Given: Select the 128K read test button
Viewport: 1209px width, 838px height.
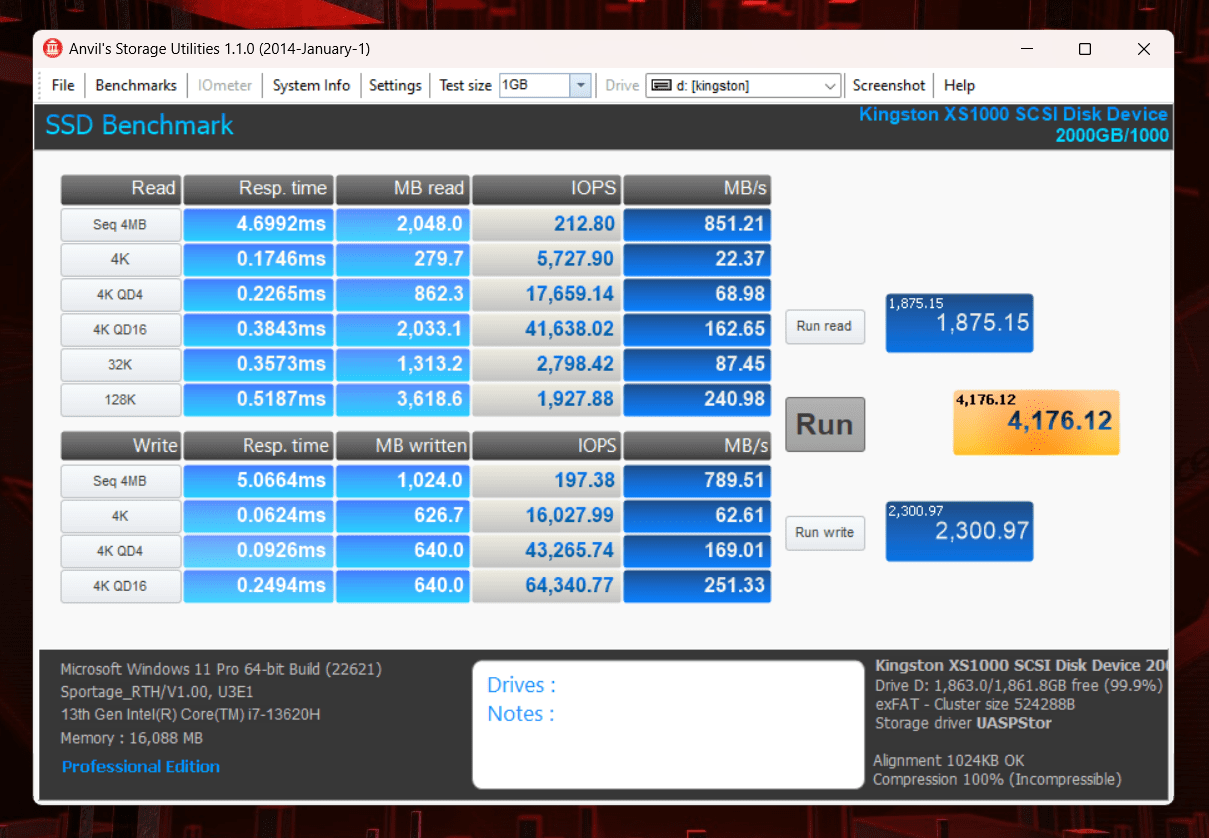Looking at the screenshot, I should (x=120, y=400).
